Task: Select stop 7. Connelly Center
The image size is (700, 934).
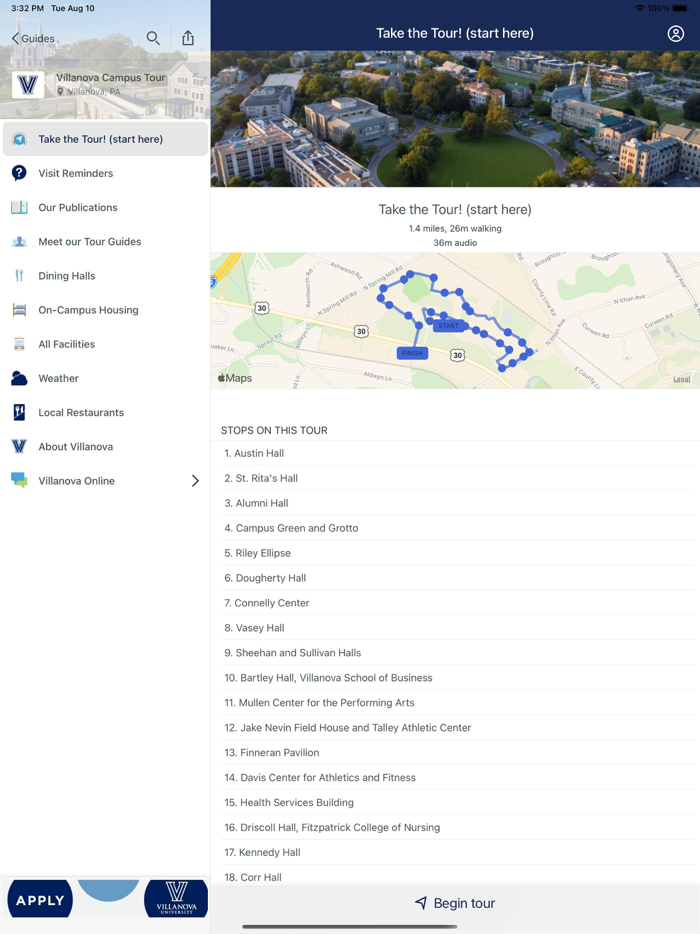Action: pos(458,603)
